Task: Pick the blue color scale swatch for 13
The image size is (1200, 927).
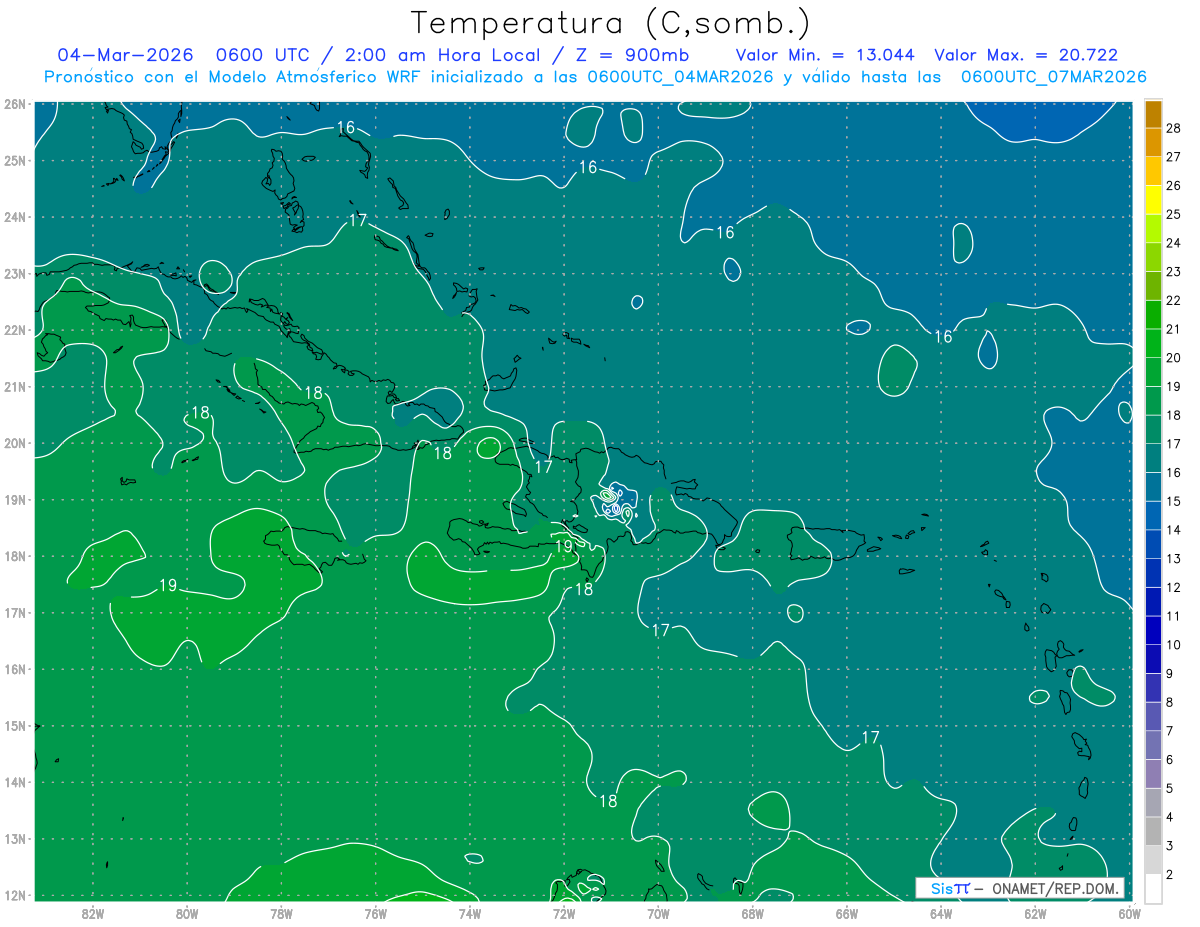Action: [x=1153, y=544]
